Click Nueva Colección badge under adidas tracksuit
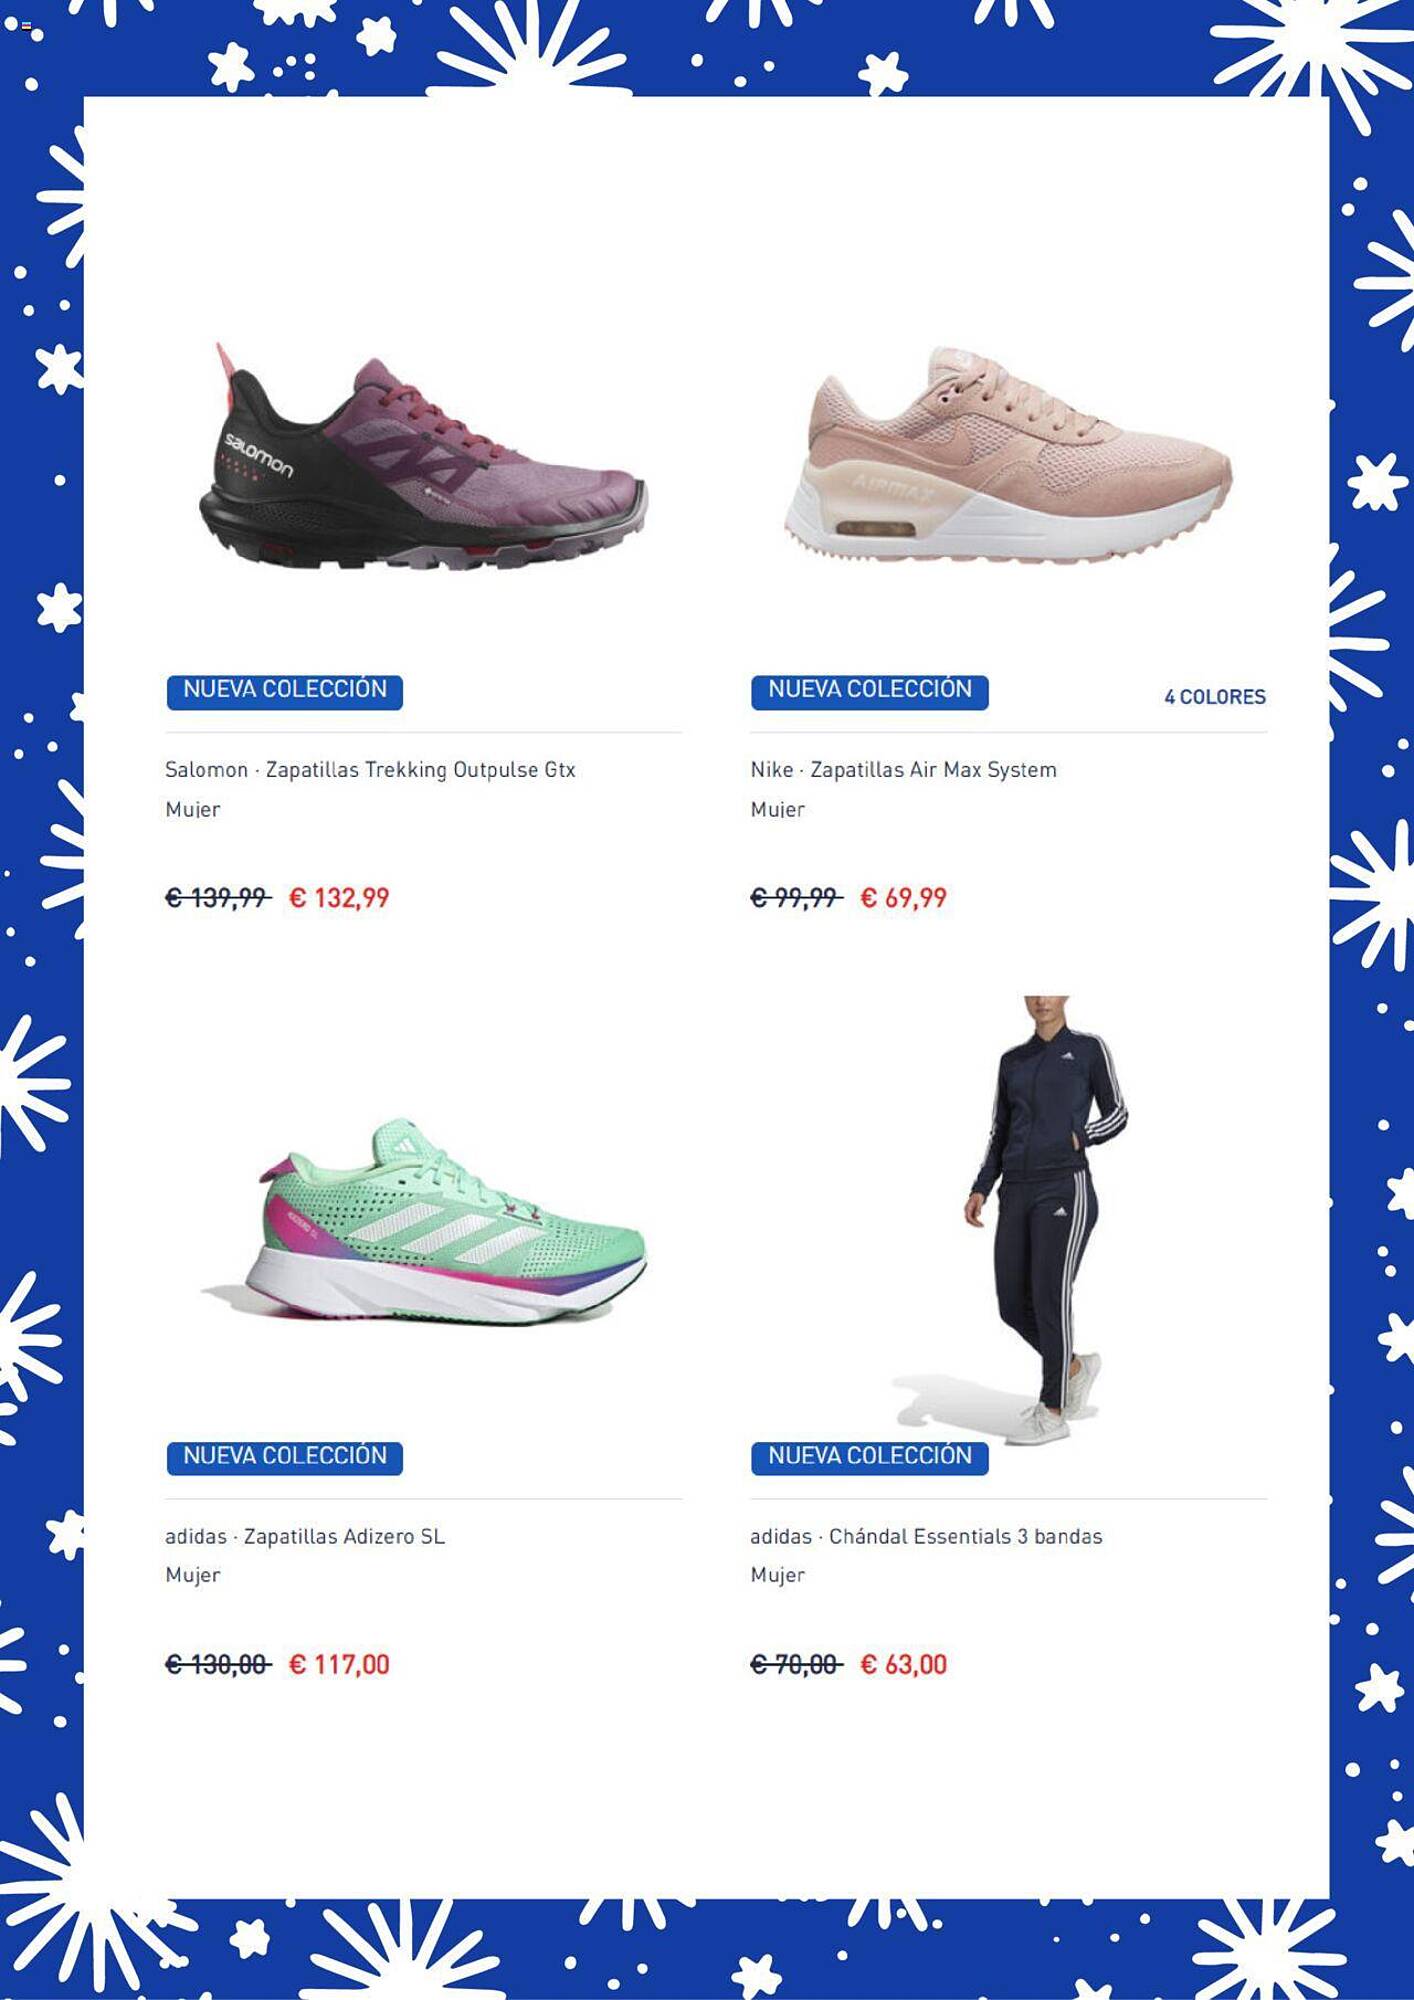 (x=870, y=1457)
